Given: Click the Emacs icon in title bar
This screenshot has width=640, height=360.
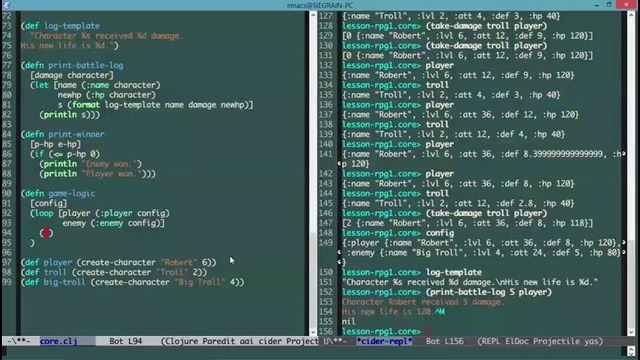Looking at the screenshot, I should pos(6,5).
